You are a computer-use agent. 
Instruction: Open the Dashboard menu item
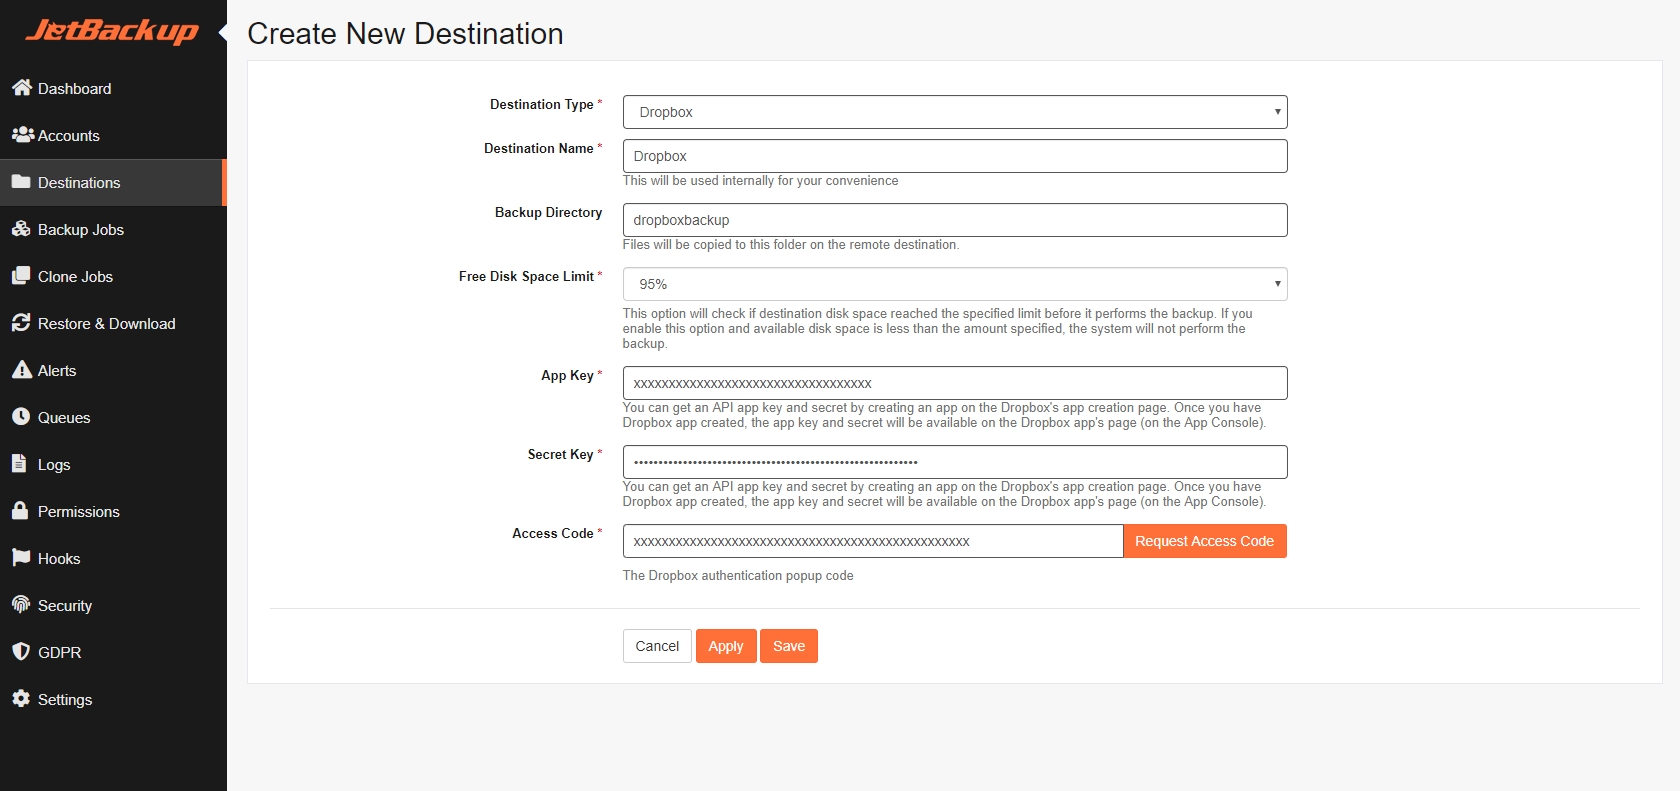click(113, 88)
